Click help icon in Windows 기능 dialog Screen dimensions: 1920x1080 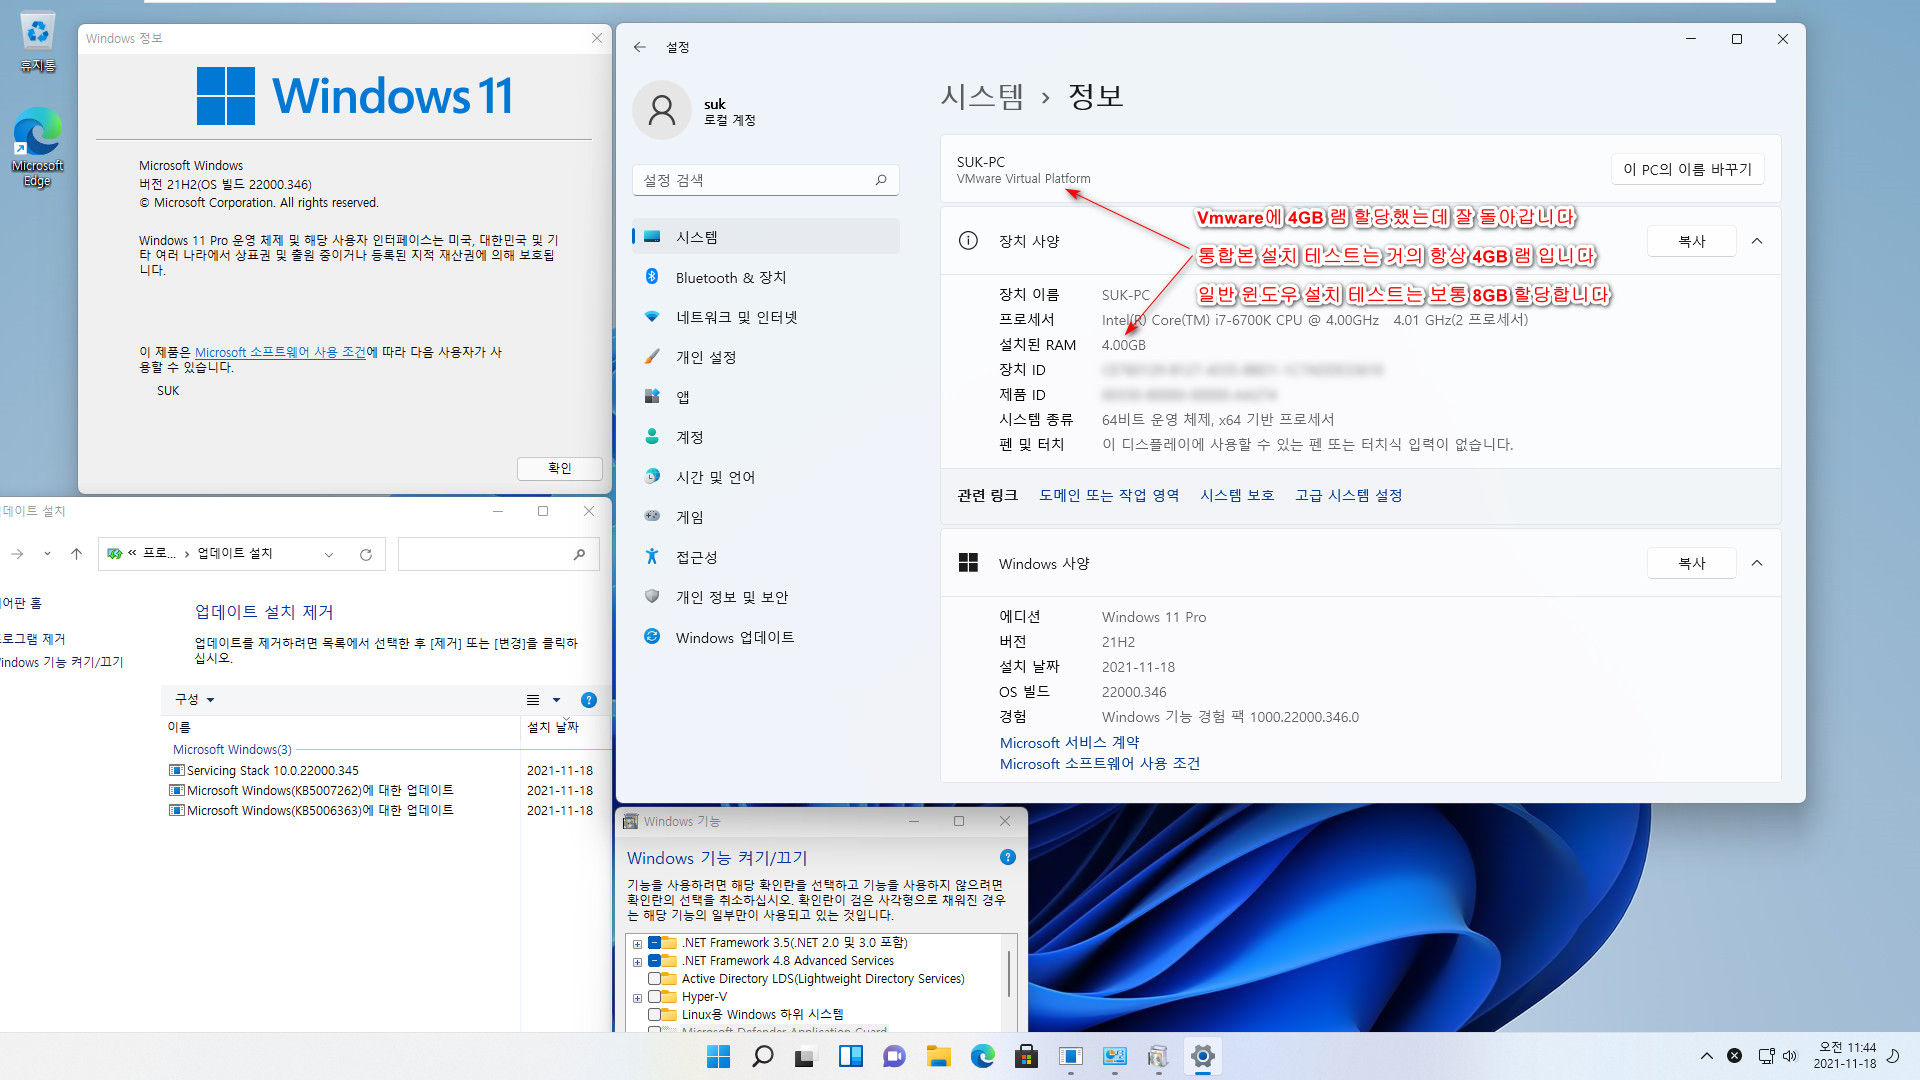coord(1008,857)
